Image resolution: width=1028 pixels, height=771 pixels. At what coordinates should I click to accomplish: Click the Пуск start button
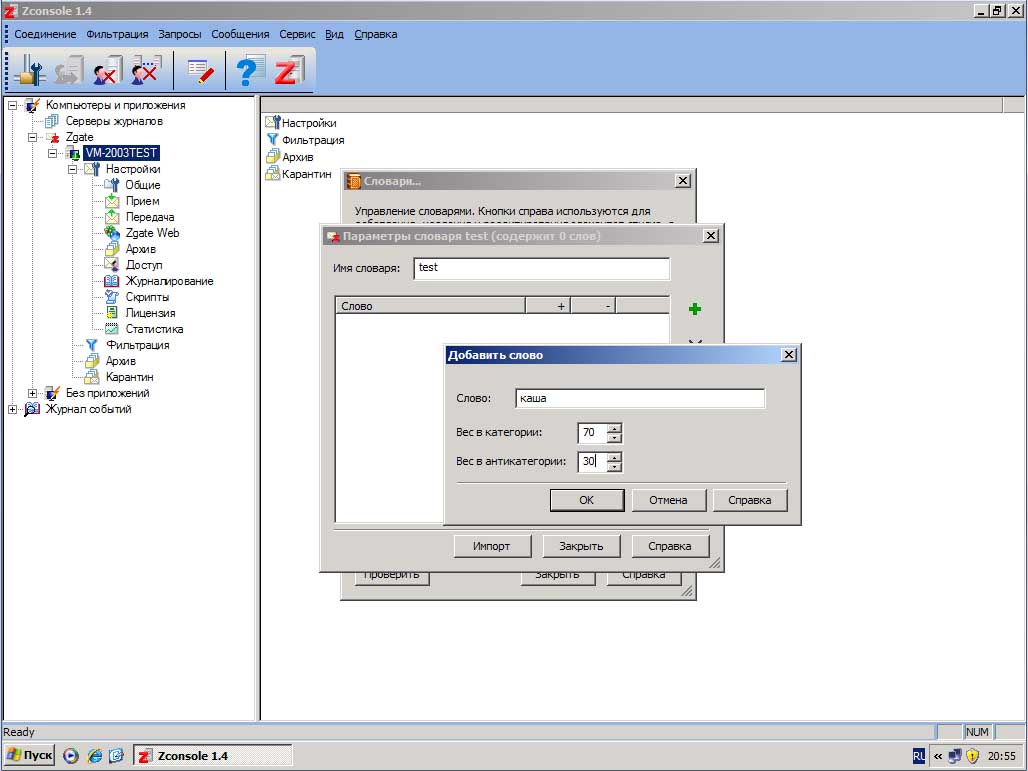tap(30, 755)
